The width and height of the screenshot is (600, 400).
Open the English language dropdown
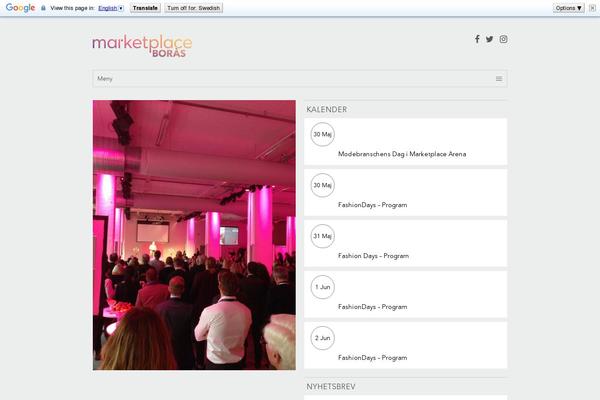111,8
